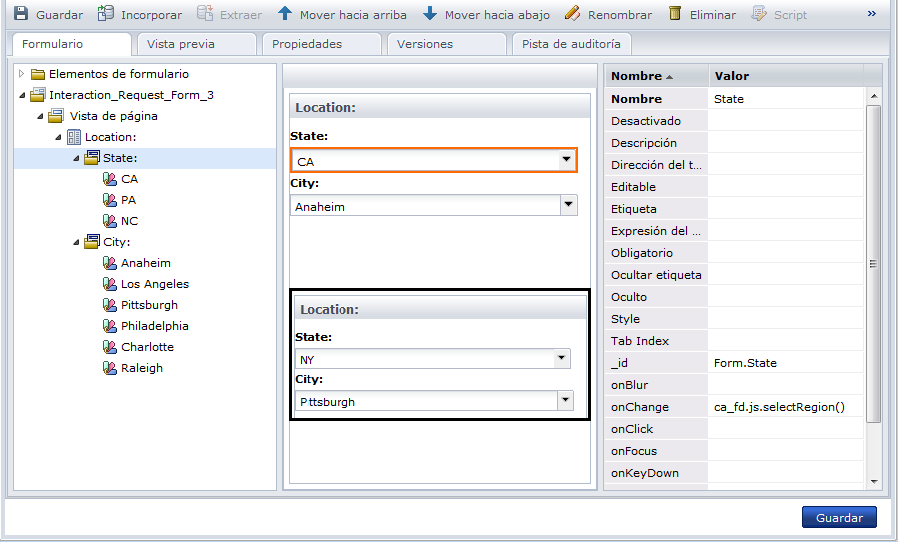Select the Style property row

[734, 319]
